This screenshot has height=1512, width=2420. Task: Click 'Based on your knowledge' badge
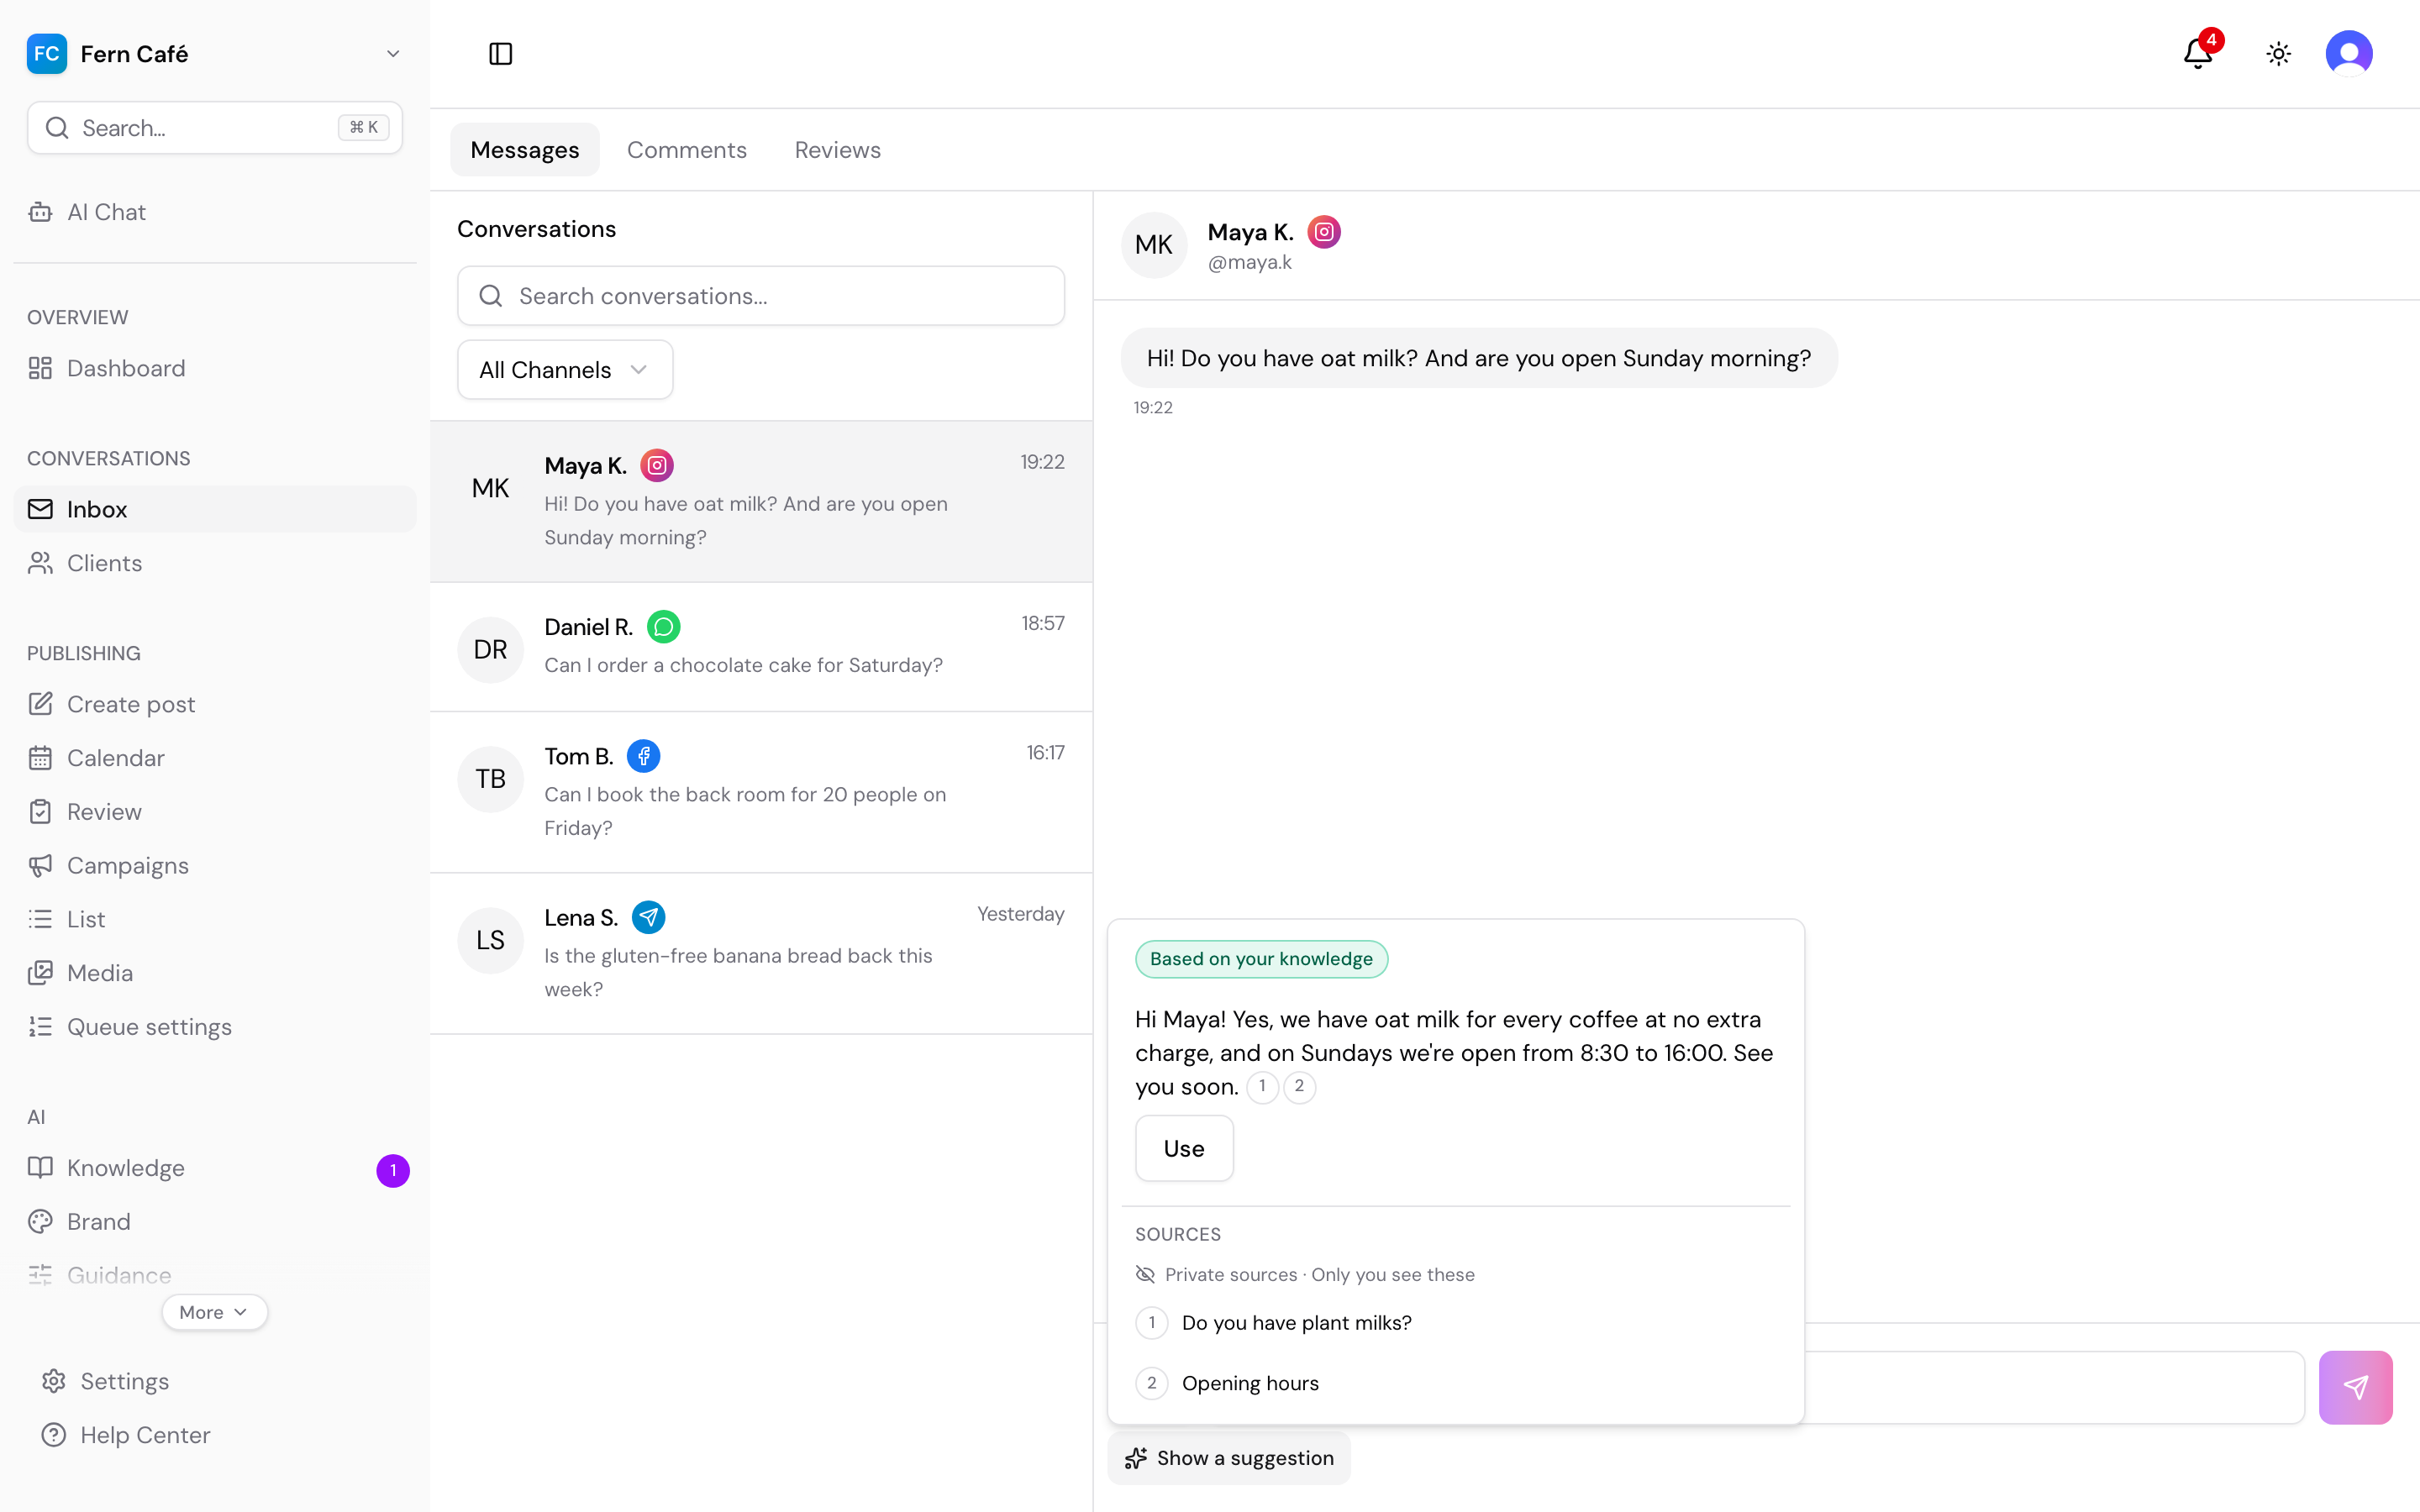coord(1261,959)
